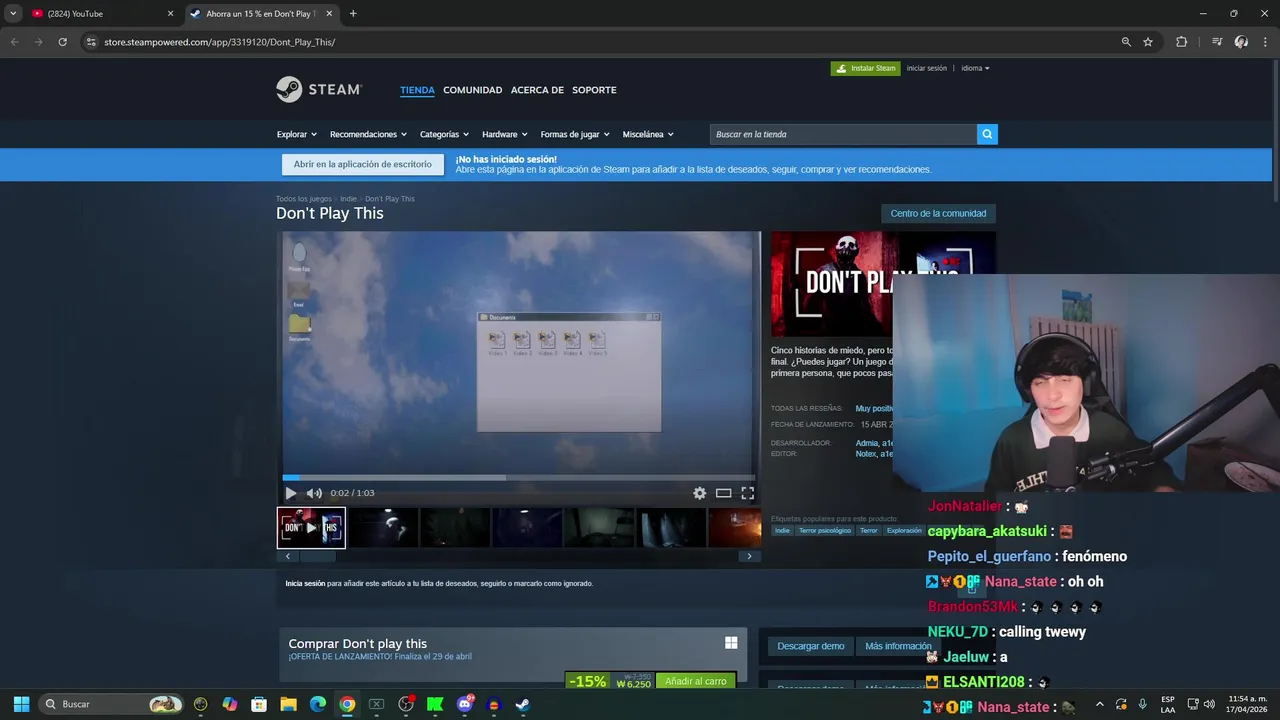The height and width of the screenshot is (720, 1280).
Task: Switch trailer to theater mode
Action: click(x=723, y=493)
